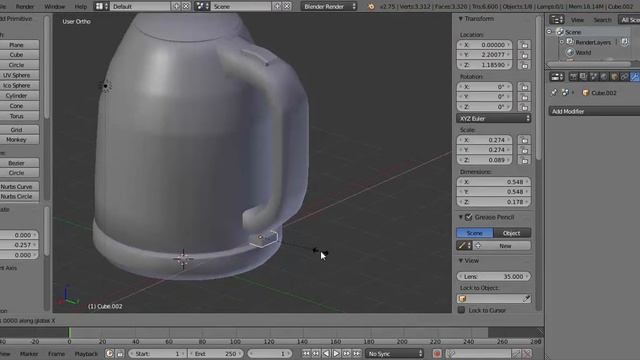This screenshot has height=360, width=640.
Task: Click the End frame field 250
Action: tap(215, 354)
